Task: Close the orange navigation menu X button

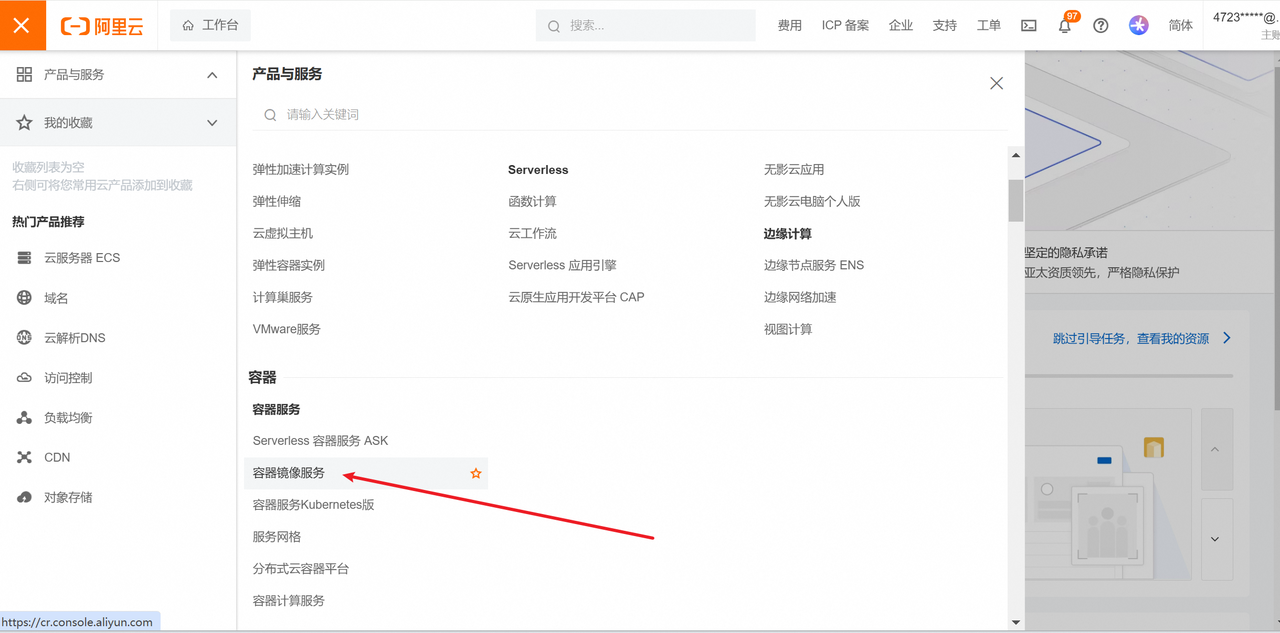Action: click(22, 25)
